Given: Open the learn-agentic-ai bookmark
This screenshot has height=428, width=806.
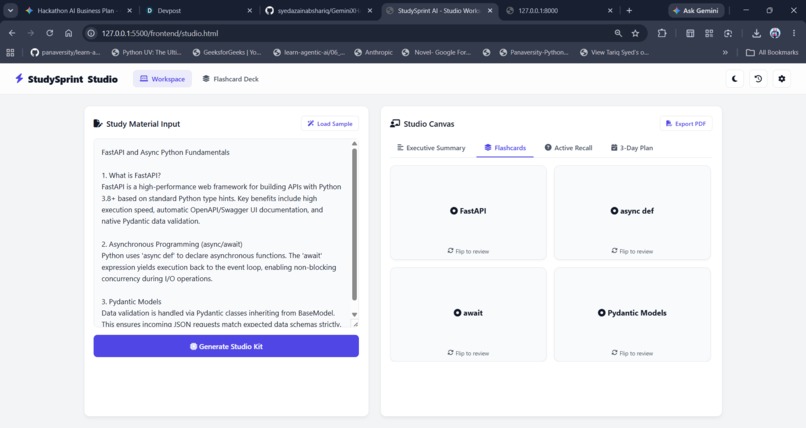Looking at the screenshot, I should point(309,52).
